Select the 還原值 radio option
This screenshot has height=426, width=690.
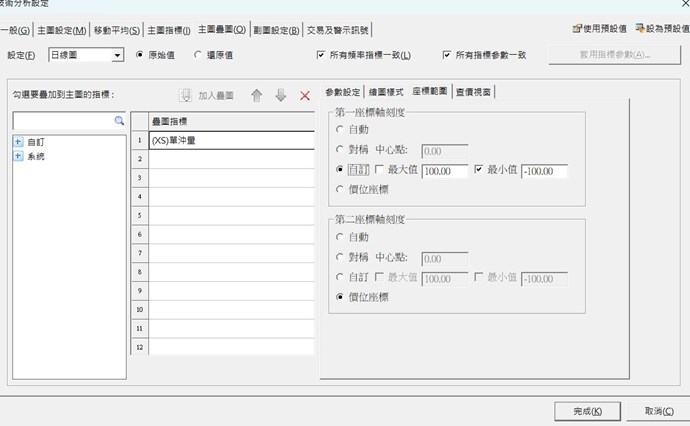tap(199, 56)
